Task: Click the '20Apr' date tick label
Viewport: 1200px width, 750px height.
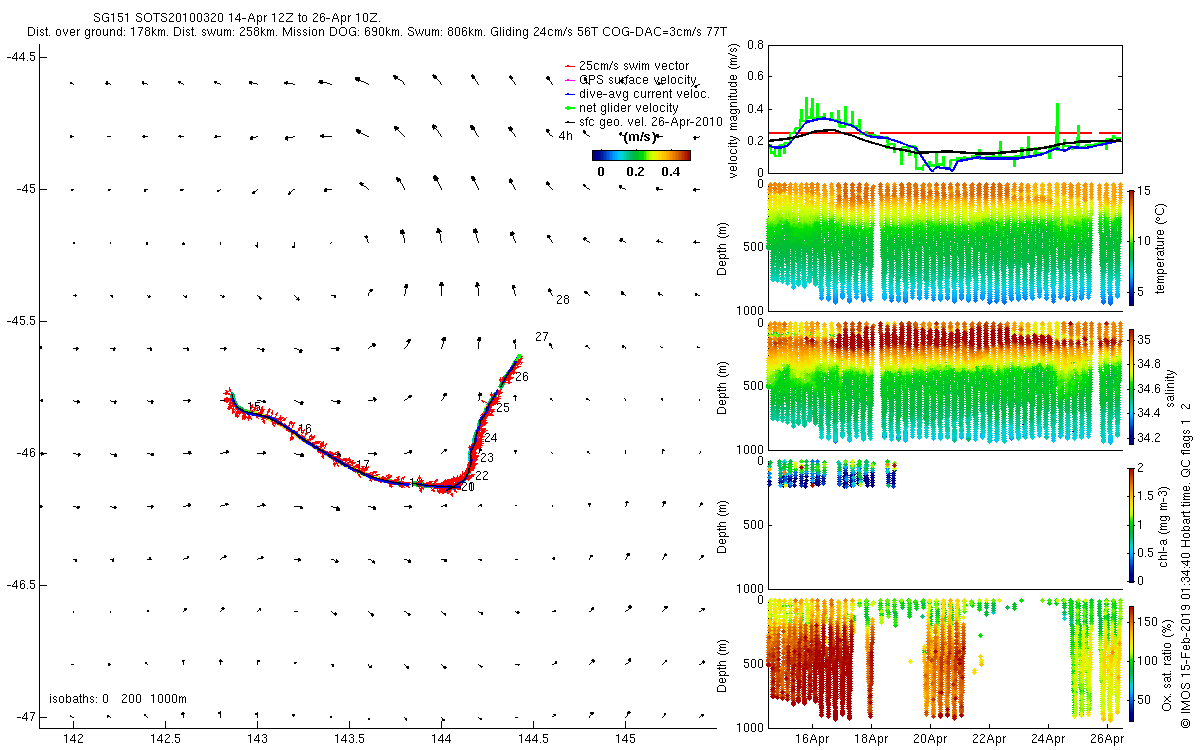Action: [x=930, y=739]
